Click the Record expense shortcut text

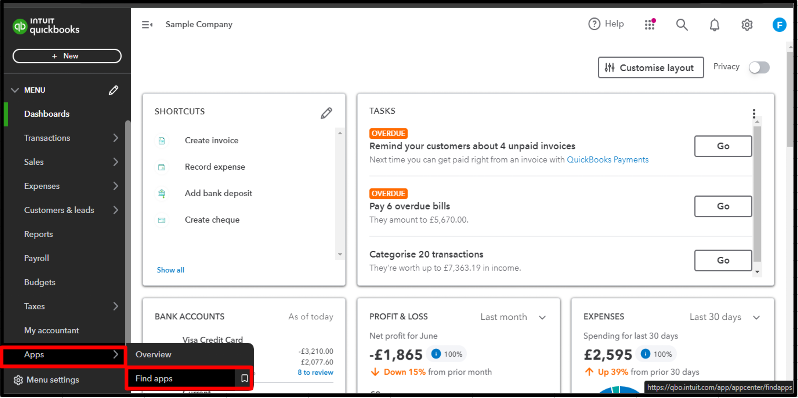(x=215, y=167)
